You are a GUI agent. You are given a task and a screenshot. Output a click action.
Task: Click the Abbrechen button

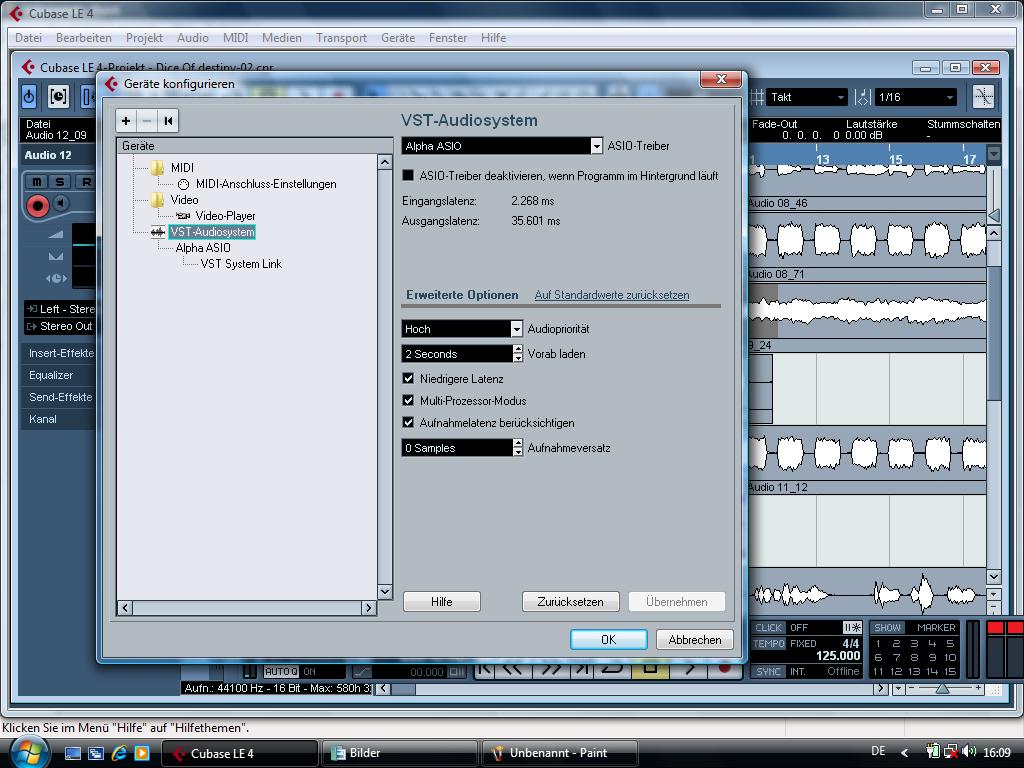point(695,639)
